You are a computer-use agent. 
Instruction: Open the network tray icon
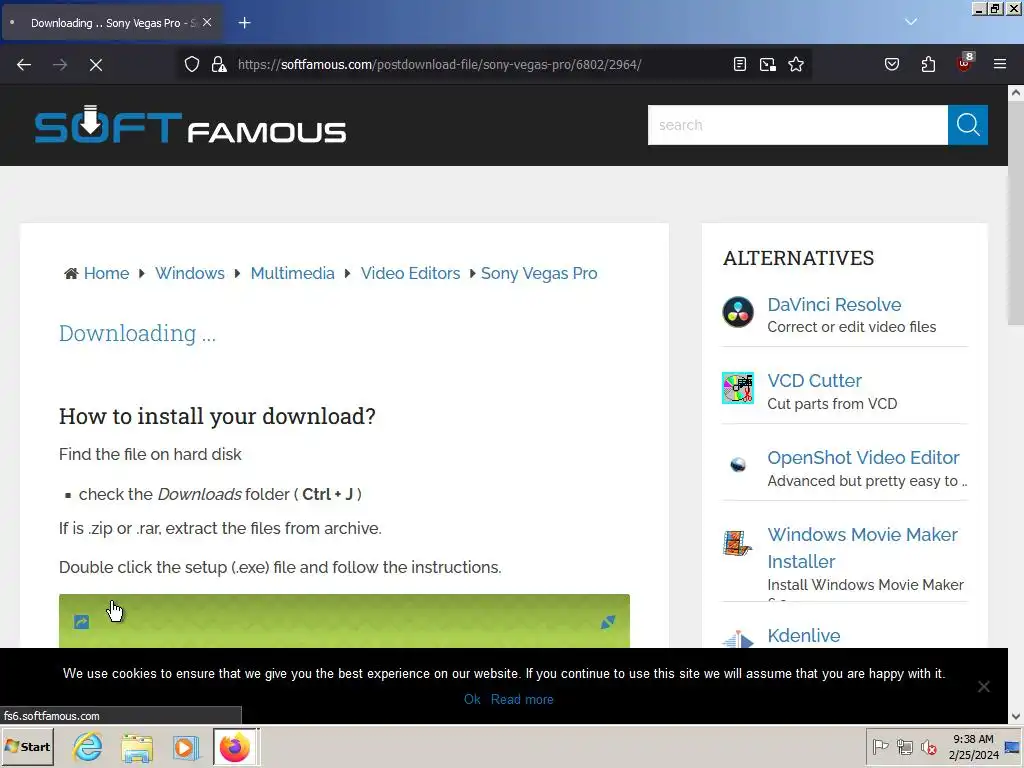click(x=904, y=746)
